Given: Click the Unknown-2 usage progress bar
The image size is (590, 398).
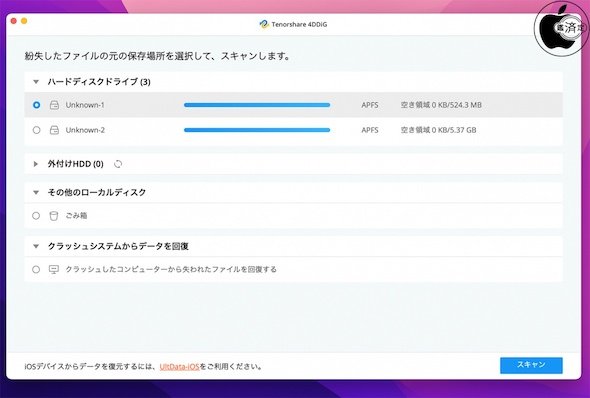Looking at the screenshot, I should pos(257,130).
